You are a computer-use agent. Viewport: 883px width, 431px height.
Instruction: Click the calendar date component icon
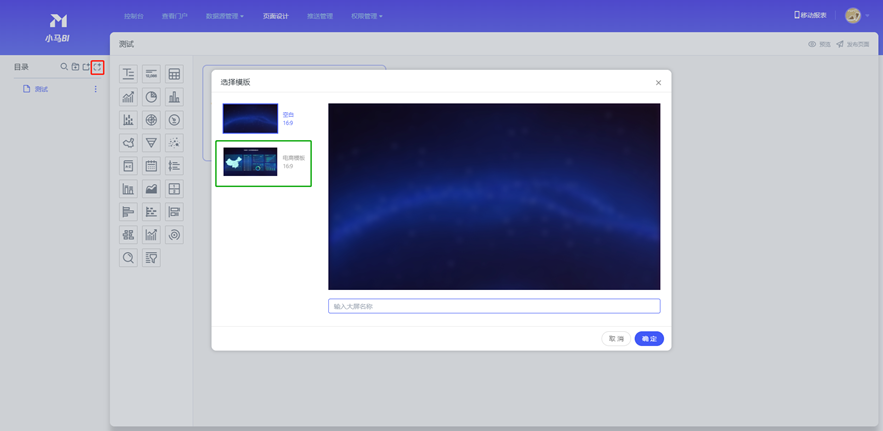click(x=151, y=166)
